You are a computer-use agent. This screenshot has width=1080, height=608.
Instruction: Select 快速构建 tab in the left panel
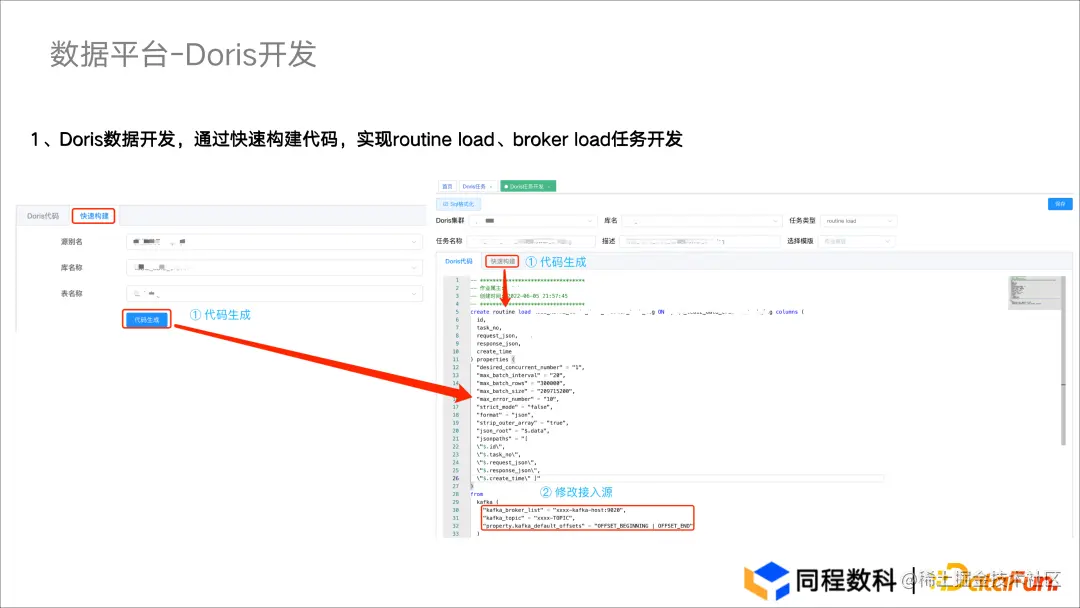click(94, 216)
